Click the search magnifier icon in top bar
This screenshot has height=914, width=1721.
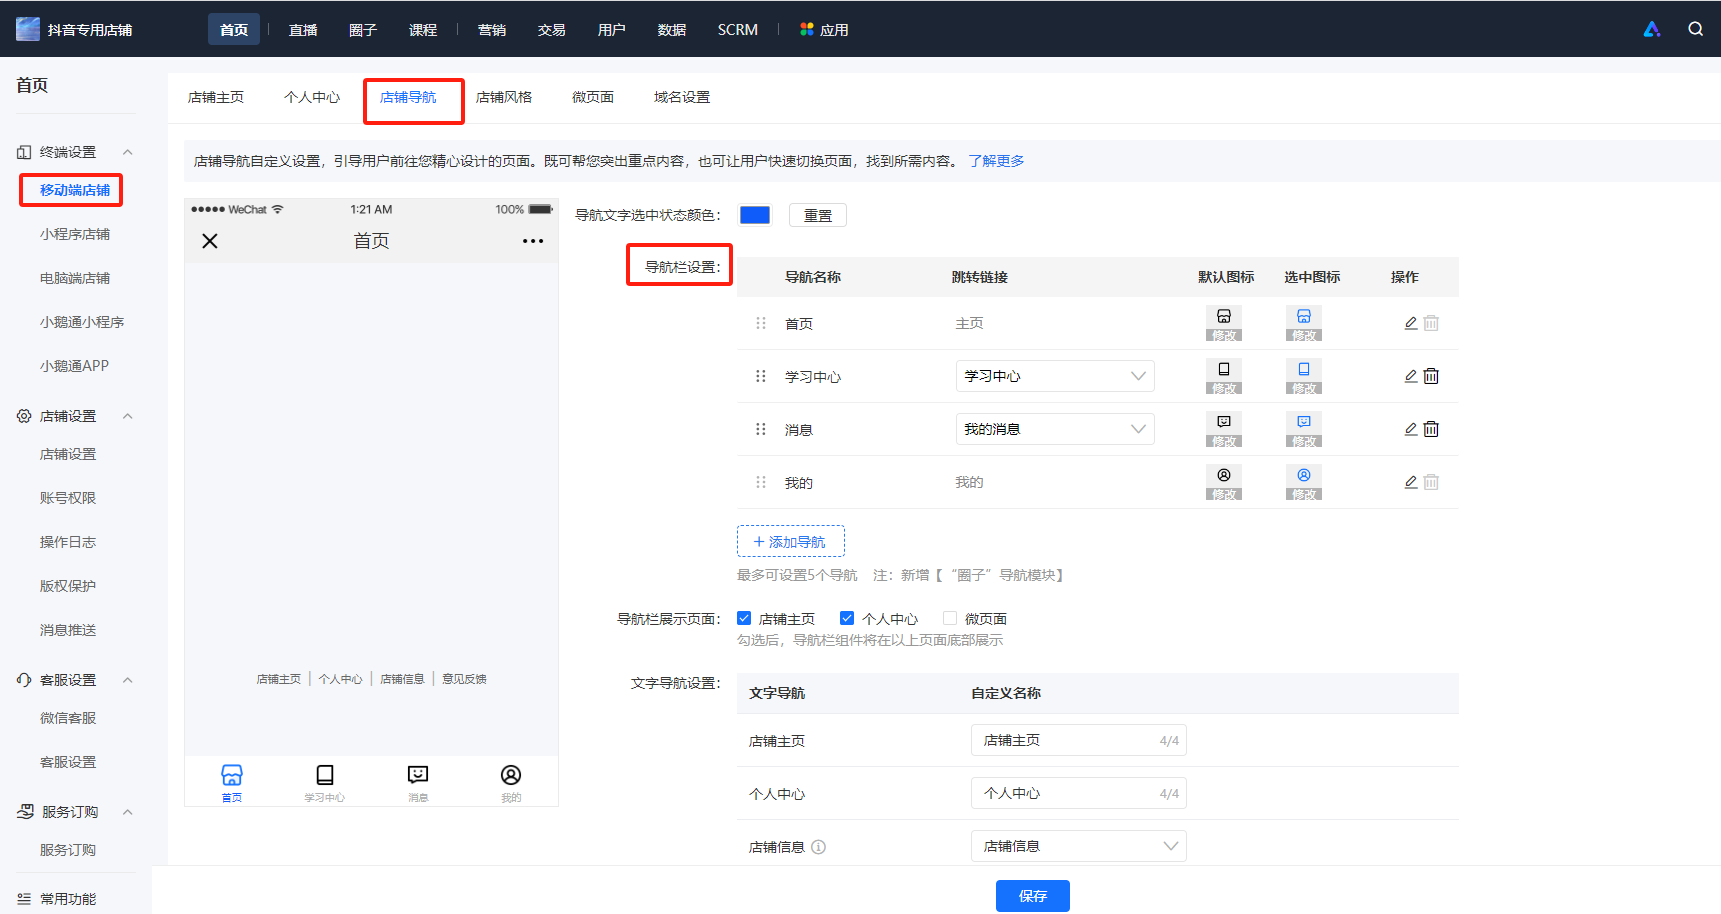pyautogui.click(x=1695, y=29)
